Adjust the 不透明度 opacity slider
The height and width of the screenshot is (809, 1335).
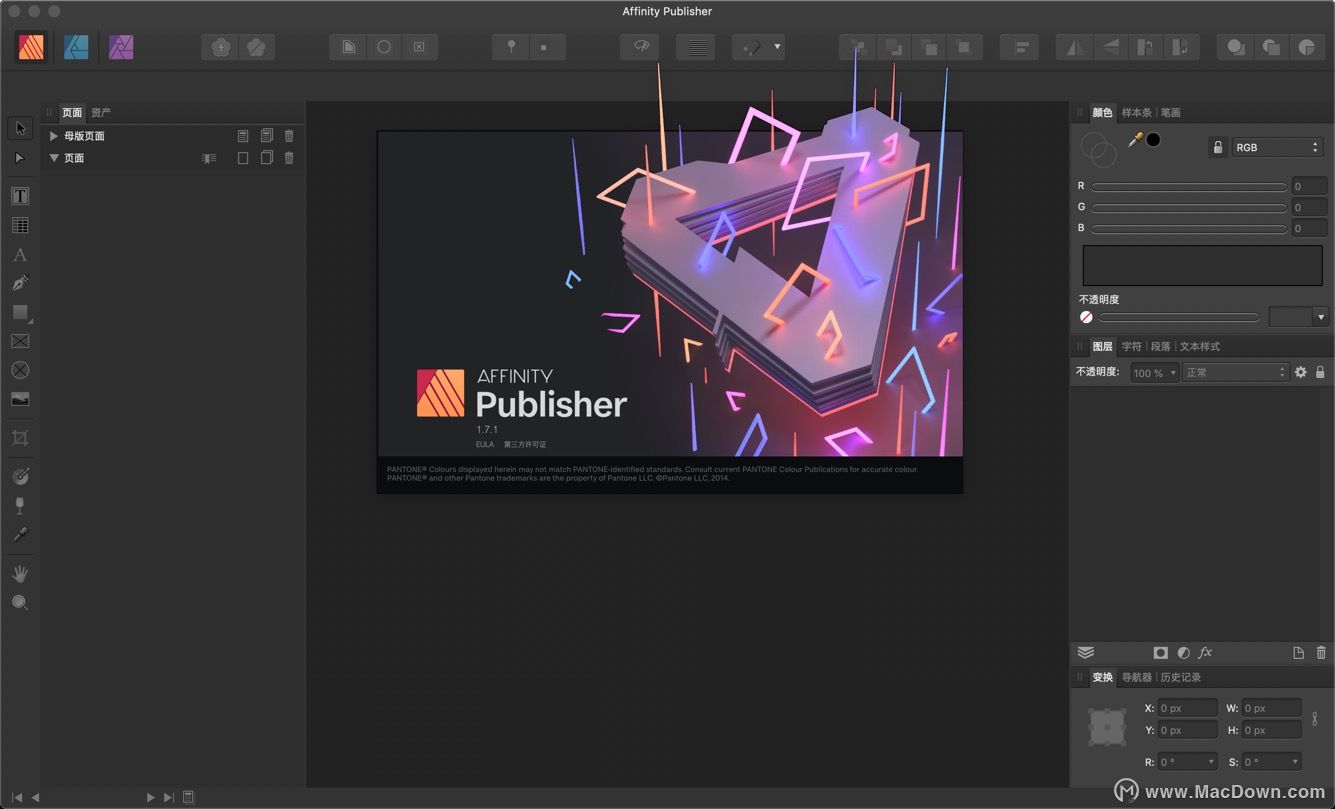pyautogui.click(x=1179, y=317)
